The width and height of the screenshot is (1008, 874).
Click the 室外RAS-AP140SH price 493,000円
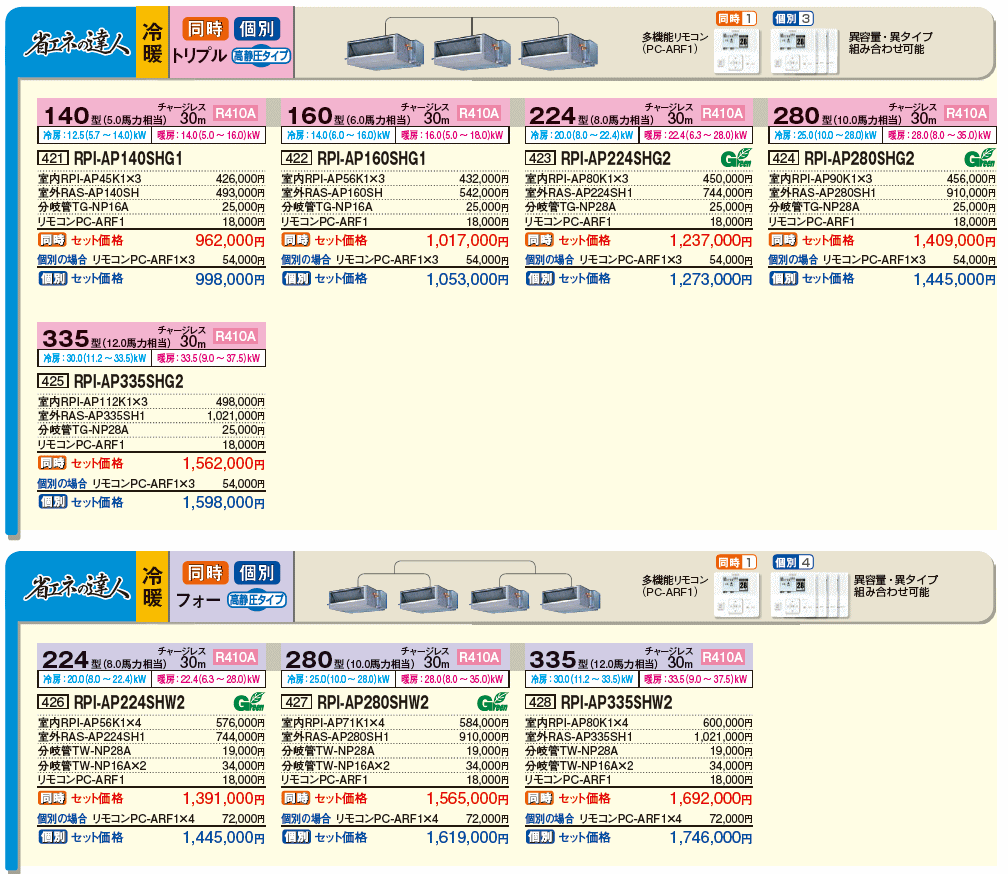coord(240,193)
